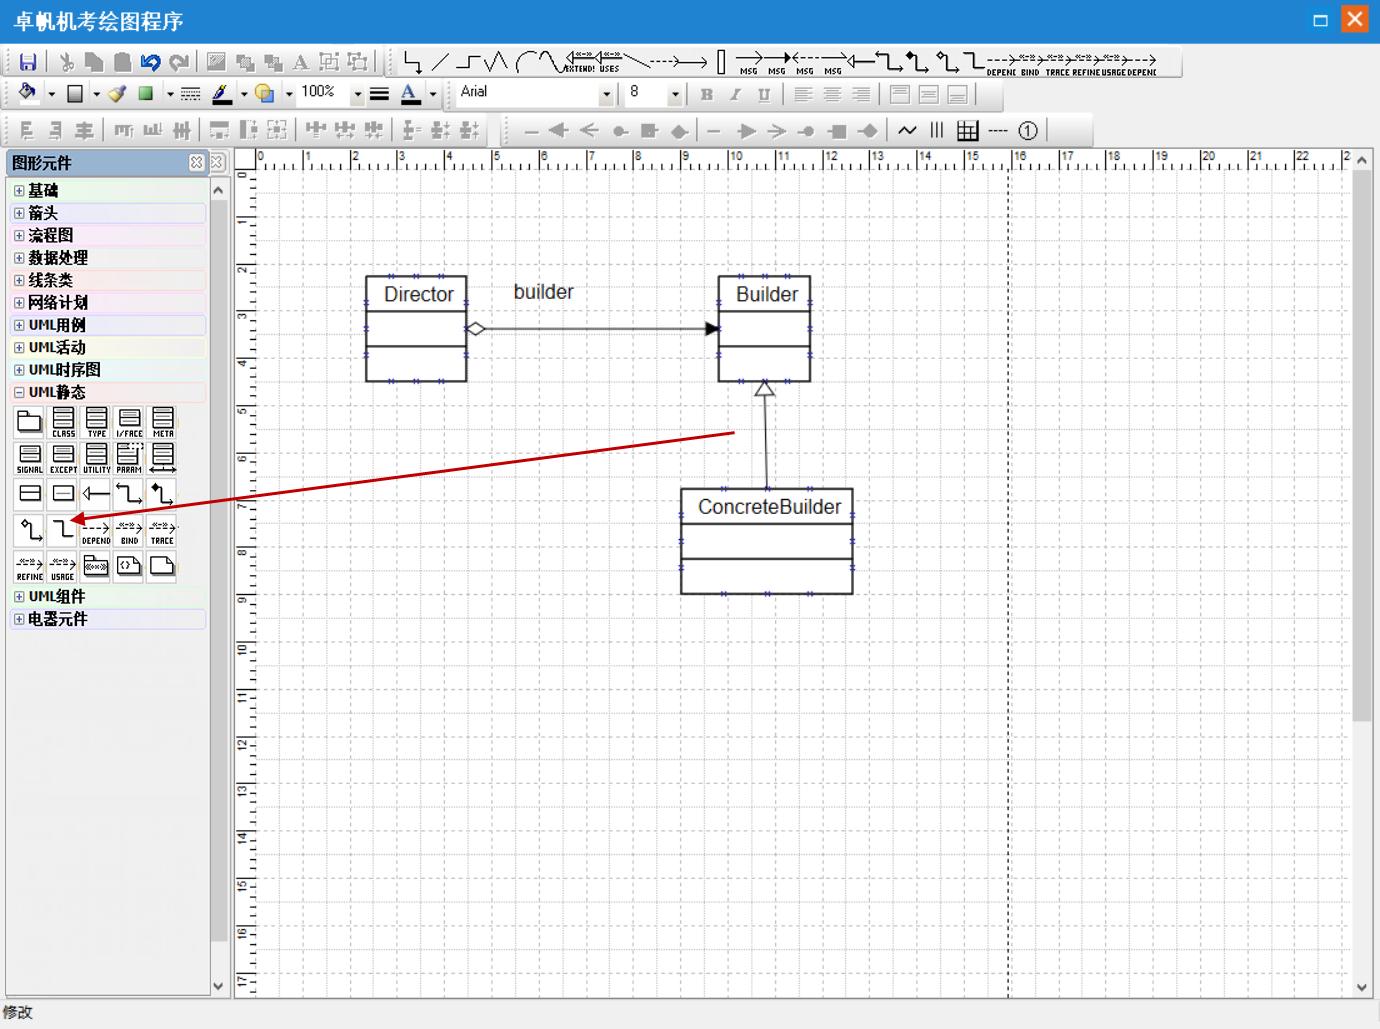Select the UTILITY shape in palette
The height and width of the screenshot is (1029, 1380).
96,458
